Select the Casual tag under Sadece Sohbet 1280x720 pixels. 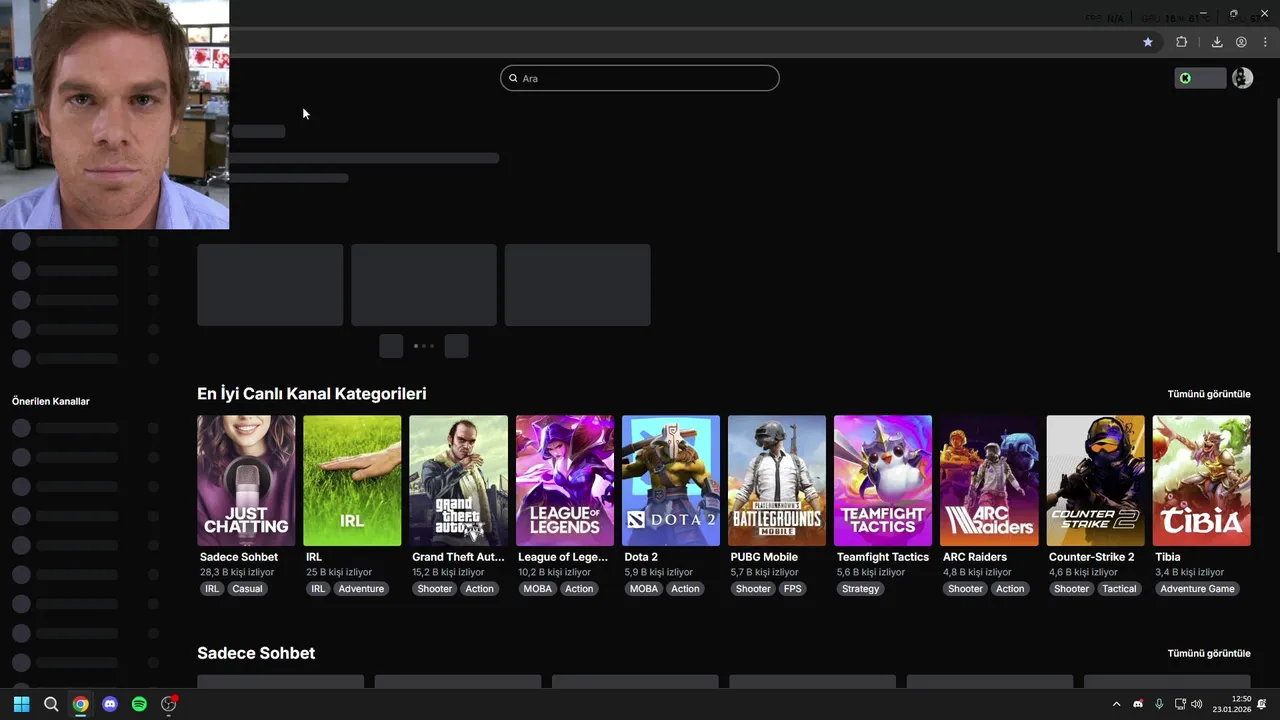247,589
